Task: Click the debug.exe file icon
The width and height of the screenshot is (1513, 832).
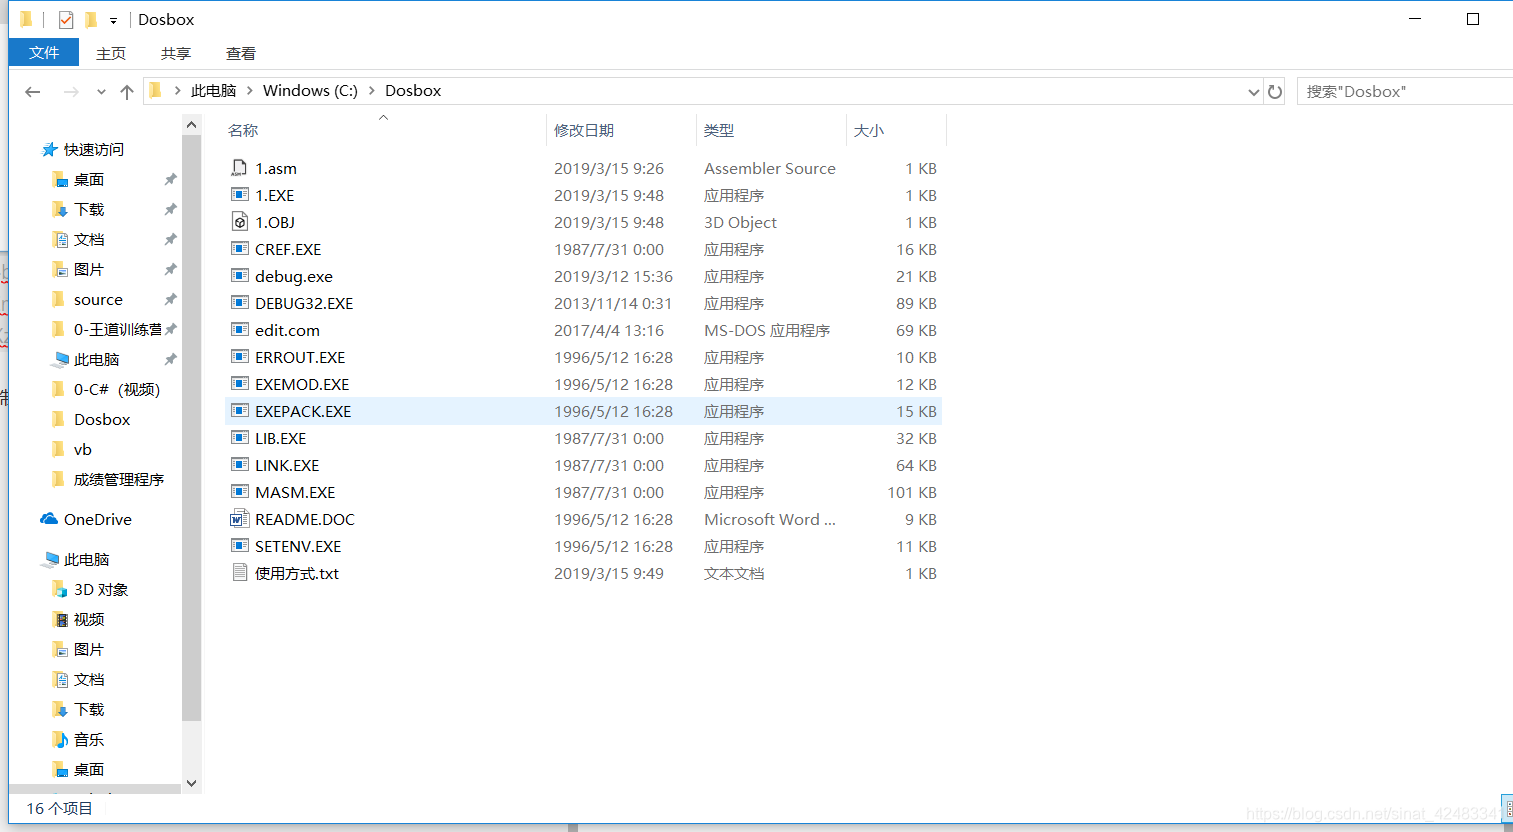Action: tap(239, 276)
